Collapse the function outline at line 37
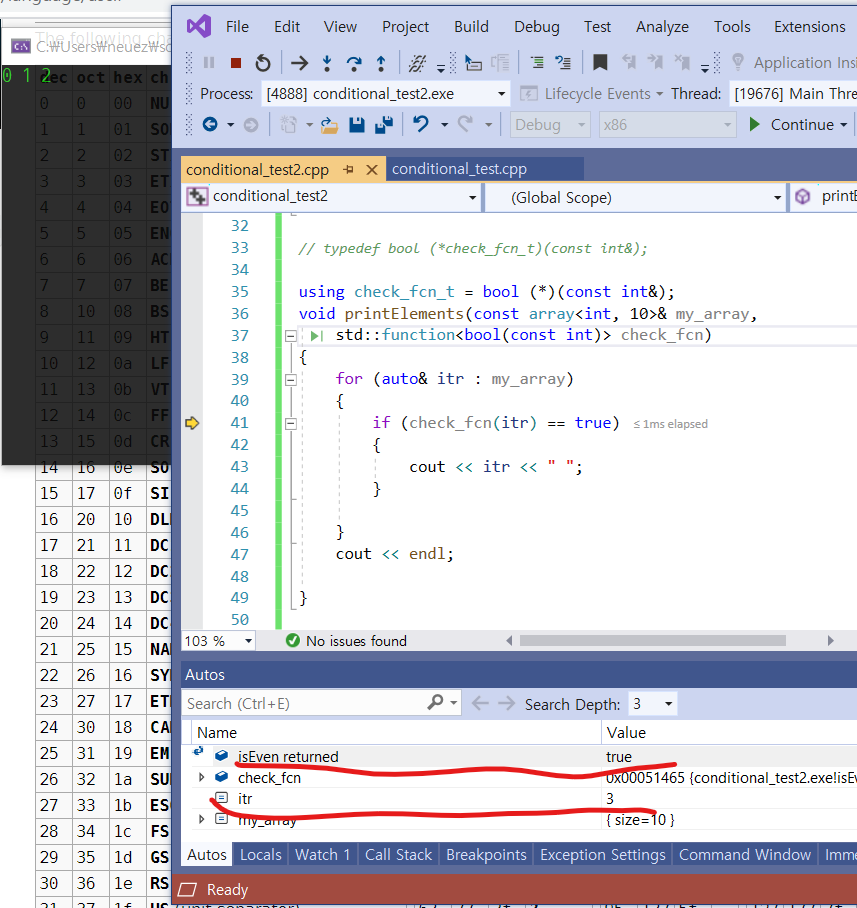857x908 pixels. [291, 335]
